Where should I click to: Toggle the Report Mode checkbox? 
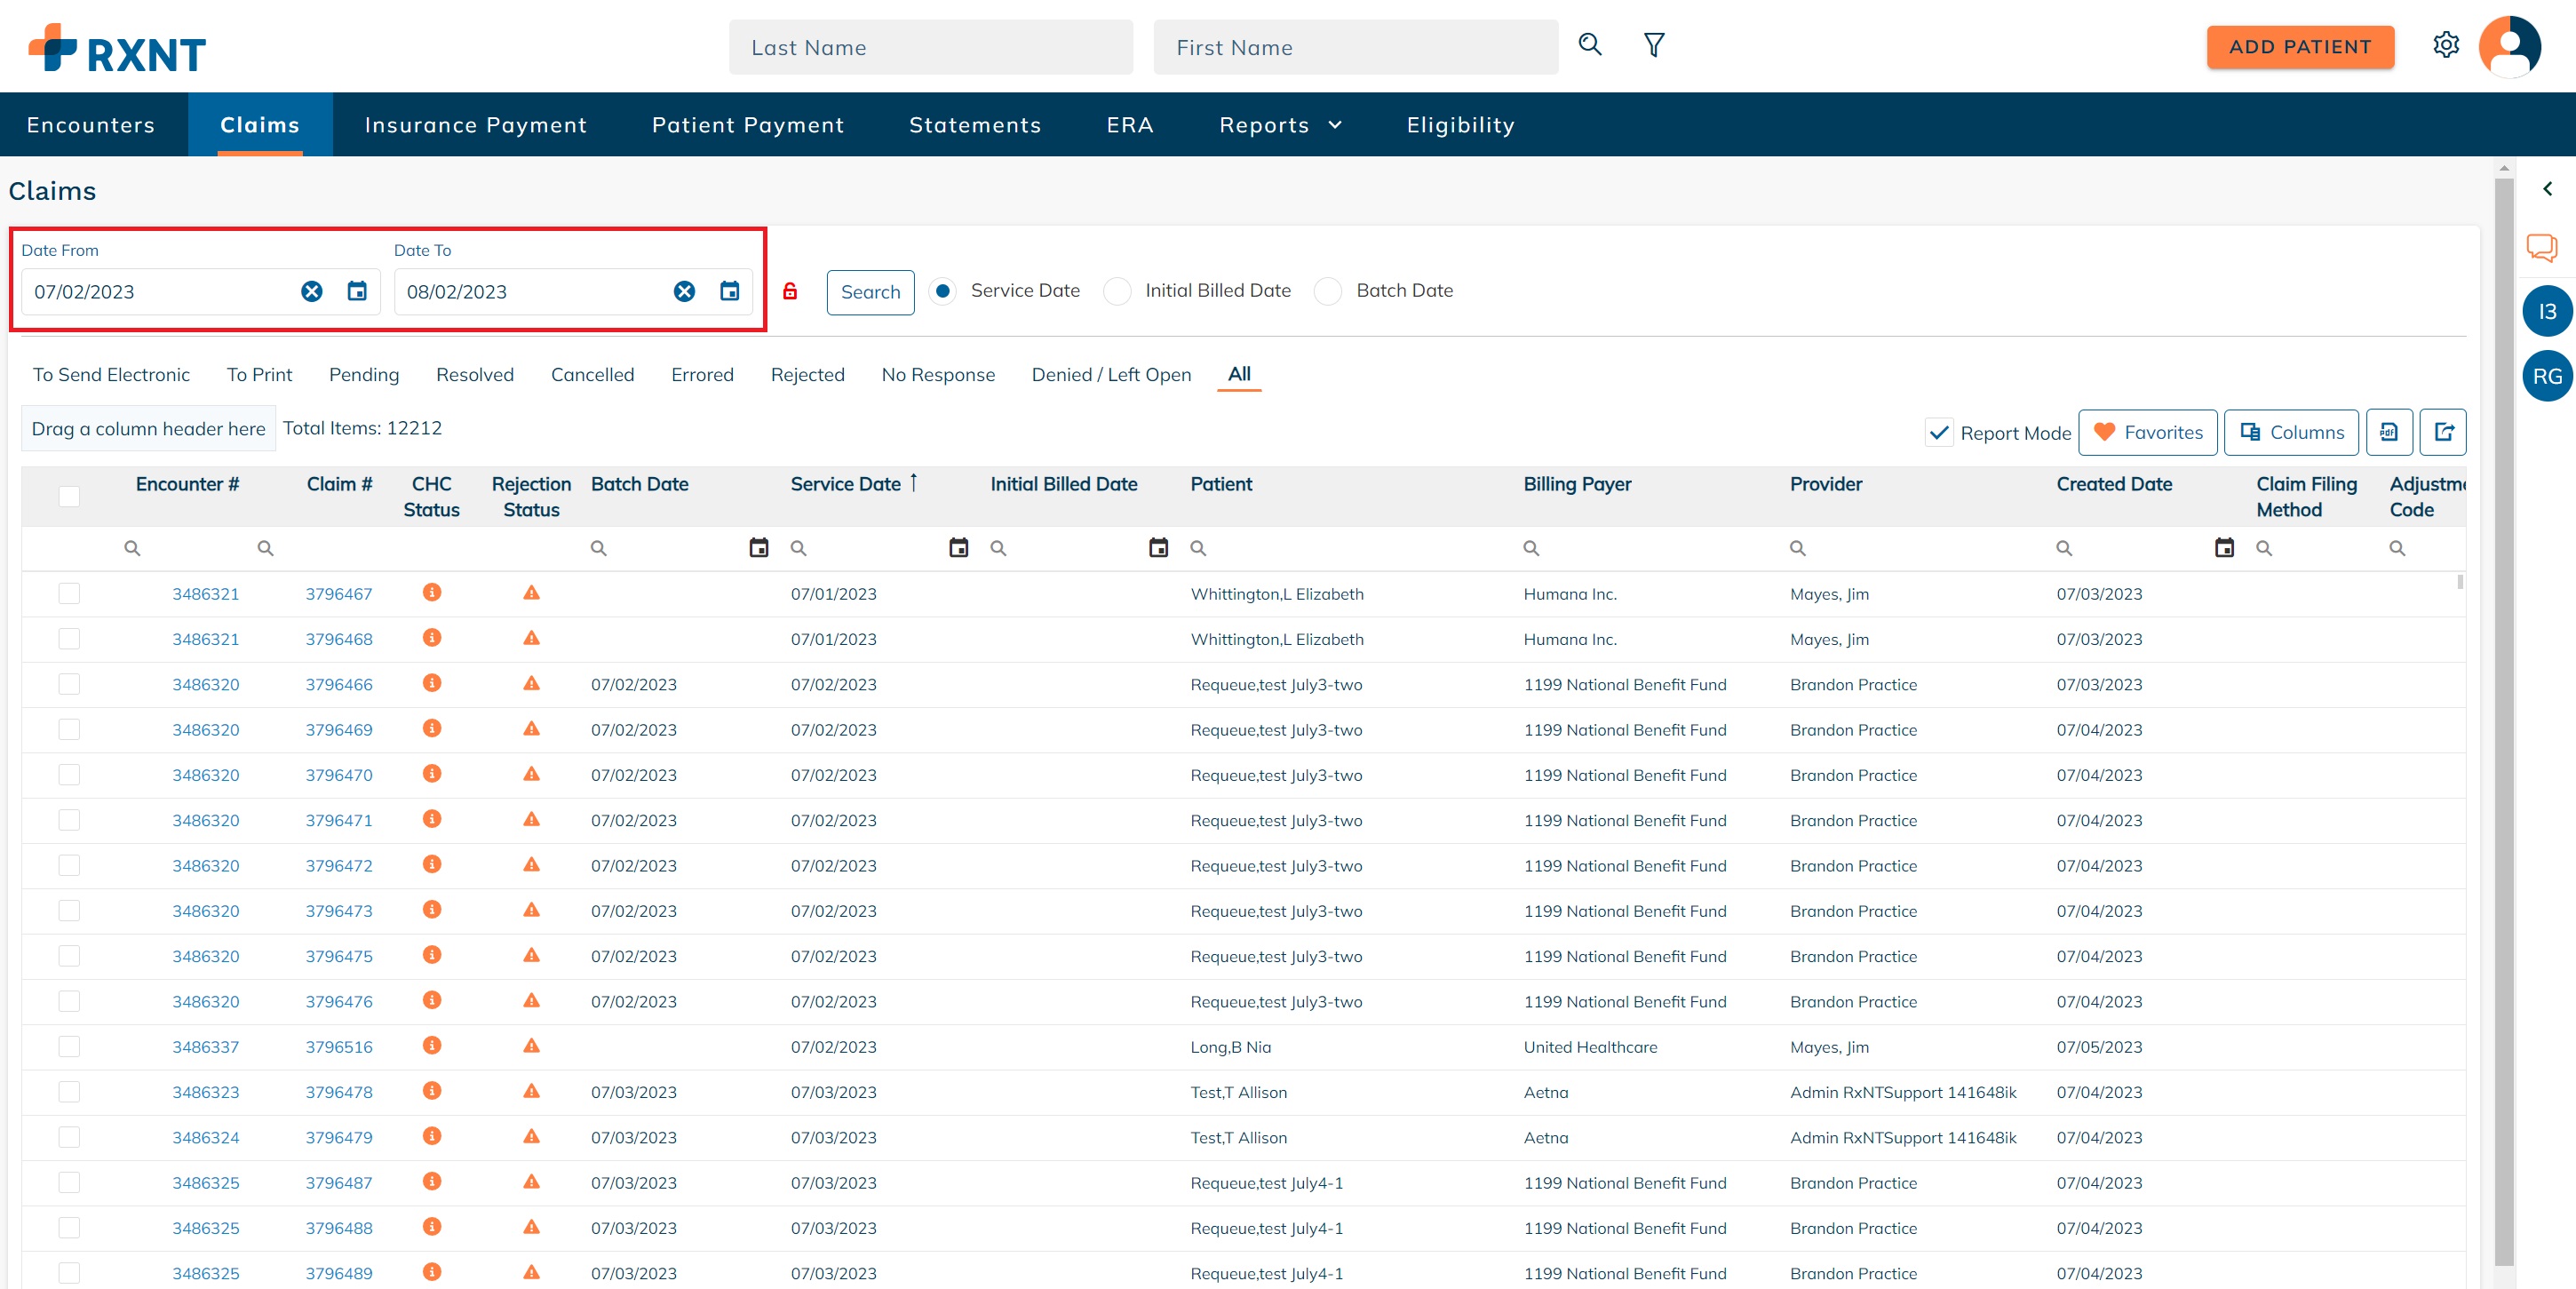pyautogui.click(x=1938, y=433)
